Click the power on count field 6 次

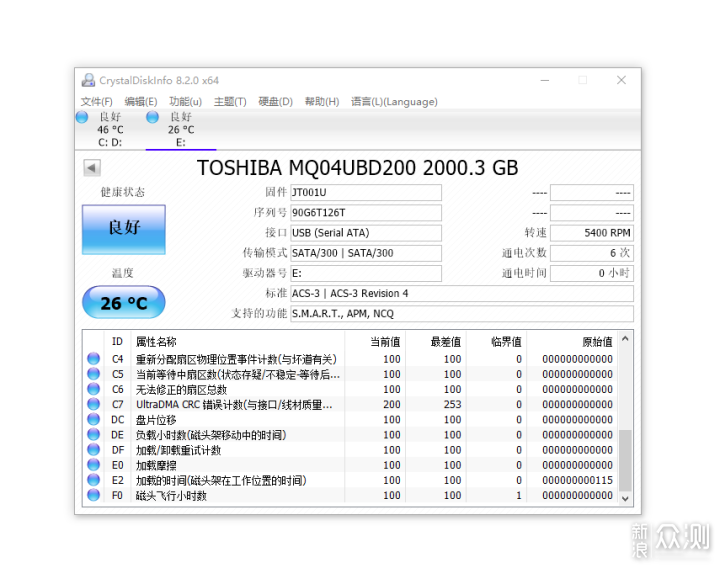click(x=592, y=253)
